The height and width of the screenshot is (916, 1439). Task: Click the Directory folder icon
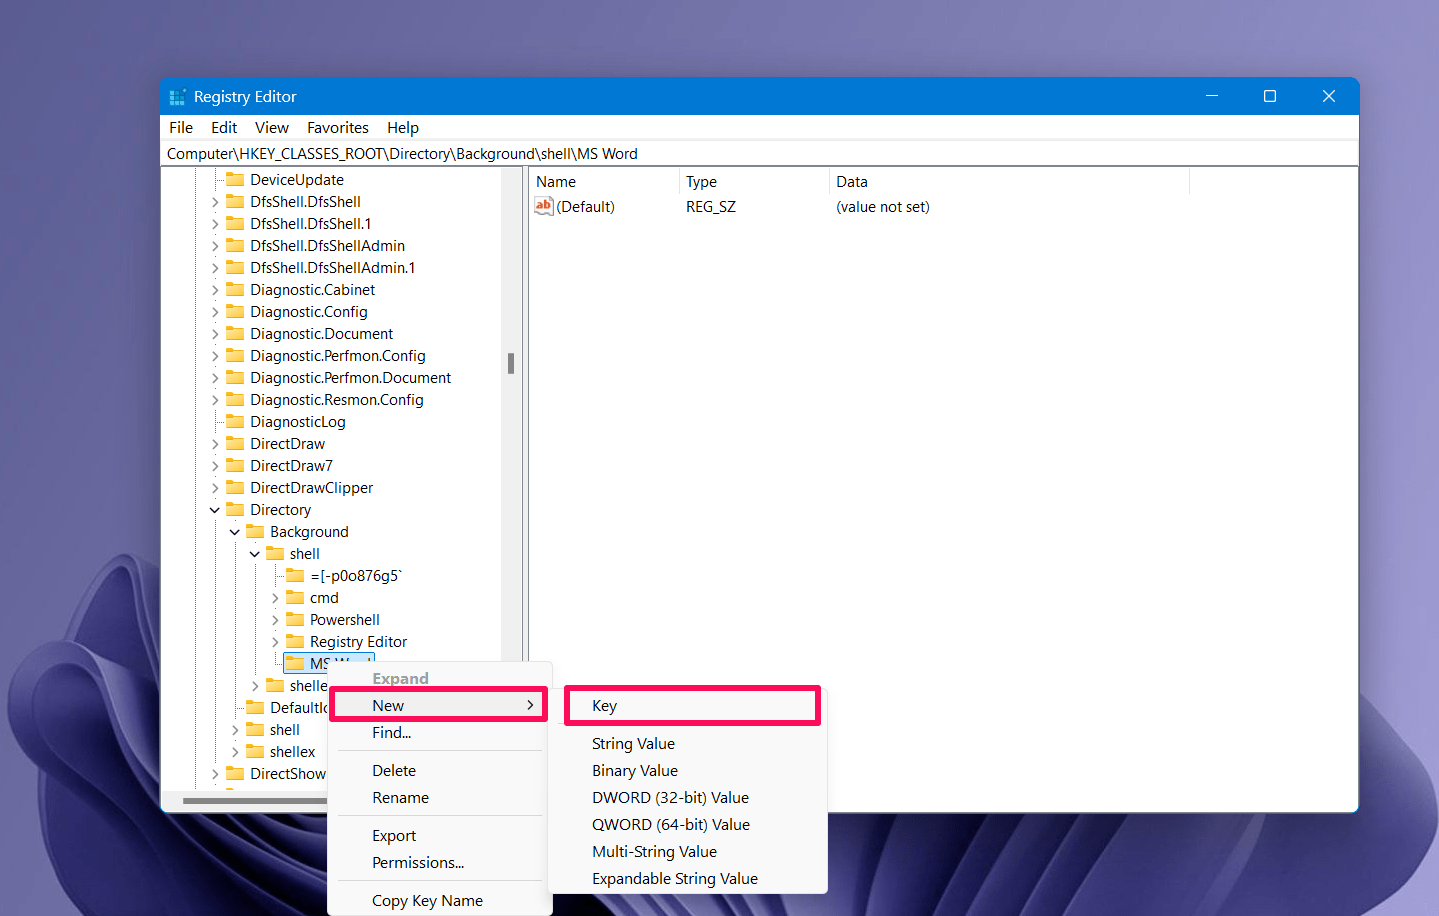tap(235, 510)
